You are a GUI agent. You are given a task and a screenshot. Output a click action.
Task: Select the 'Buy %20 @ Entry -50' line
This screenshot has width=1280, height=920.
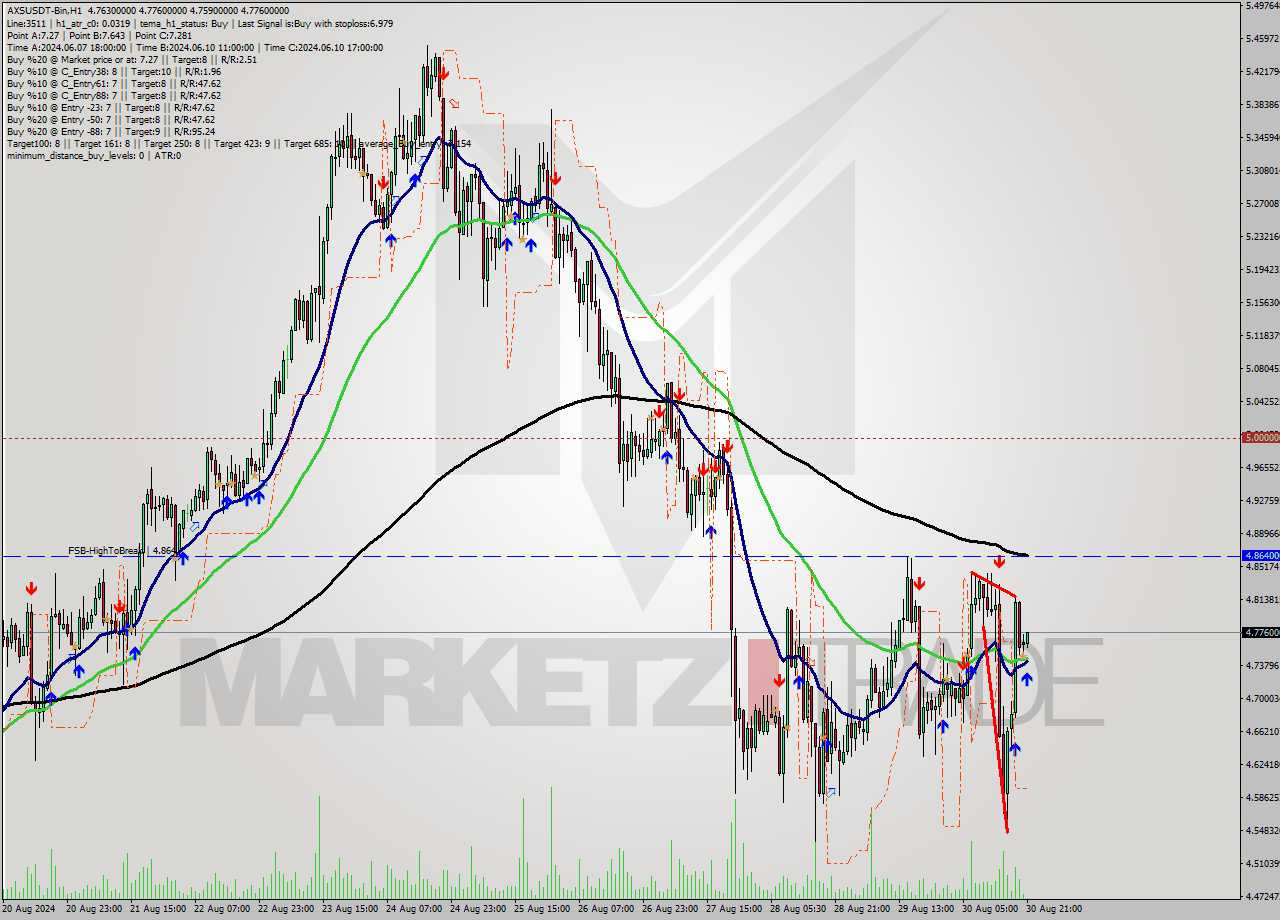(110, 119)
